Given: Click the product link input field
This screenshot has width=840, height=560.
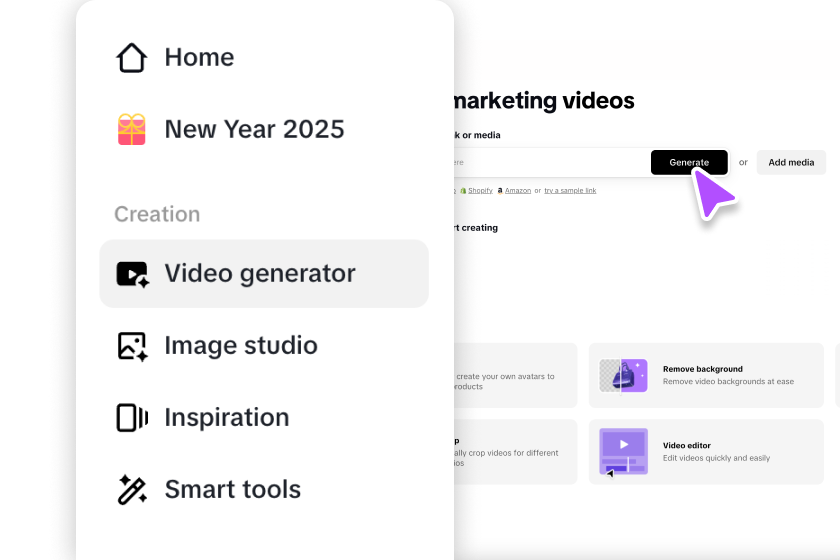Looking at the screenshot, I should 552,162.
